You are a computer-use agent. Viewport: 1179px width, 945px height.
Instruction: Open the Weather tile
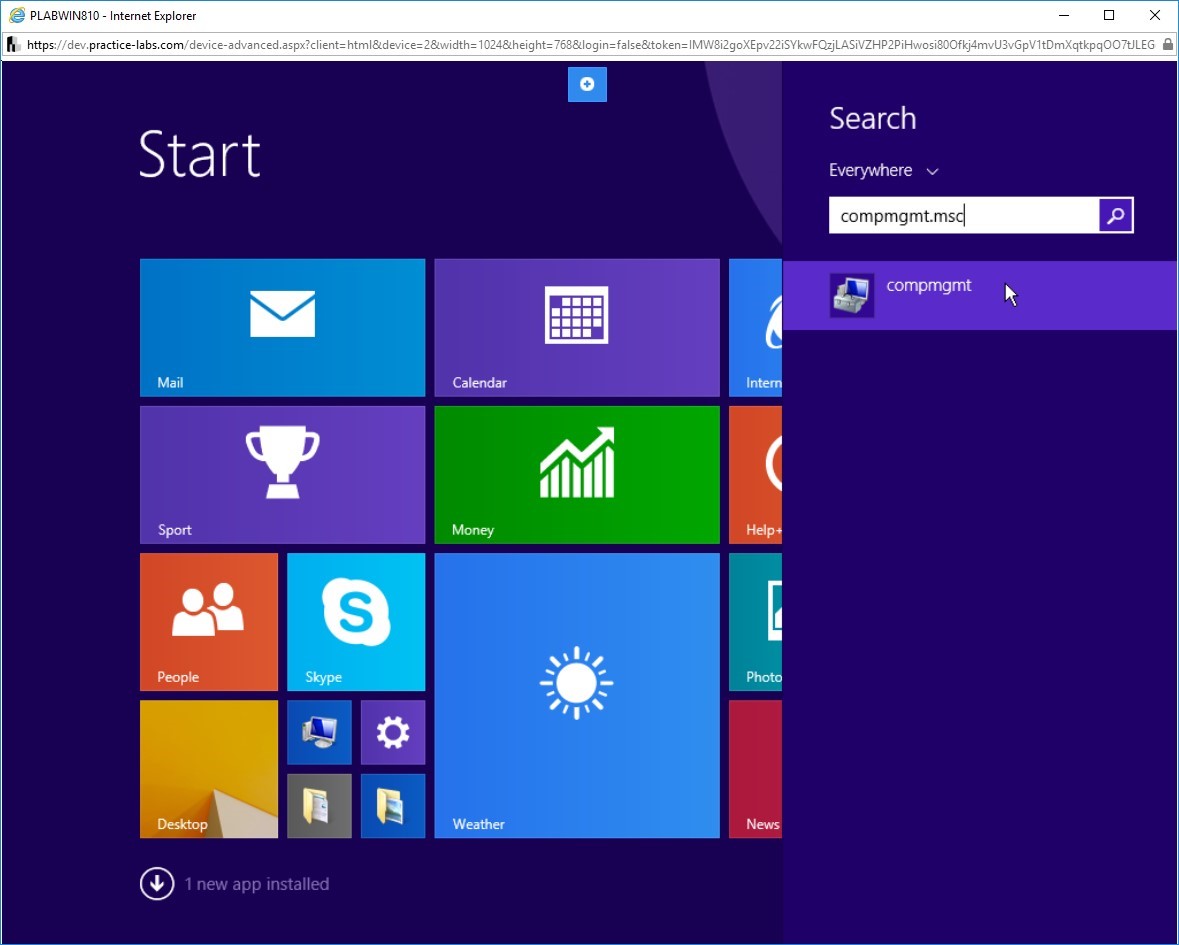[577, 695]
